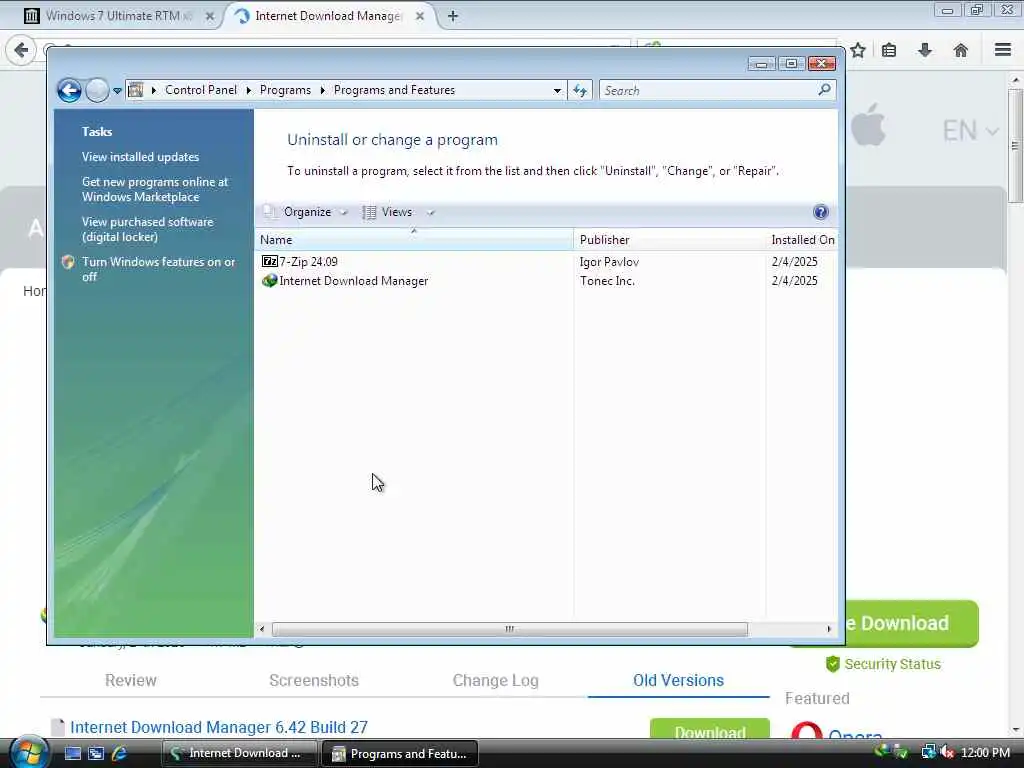
Task: Launch Internet Explorer from quick launch
Action: click(x=120, y=754)
